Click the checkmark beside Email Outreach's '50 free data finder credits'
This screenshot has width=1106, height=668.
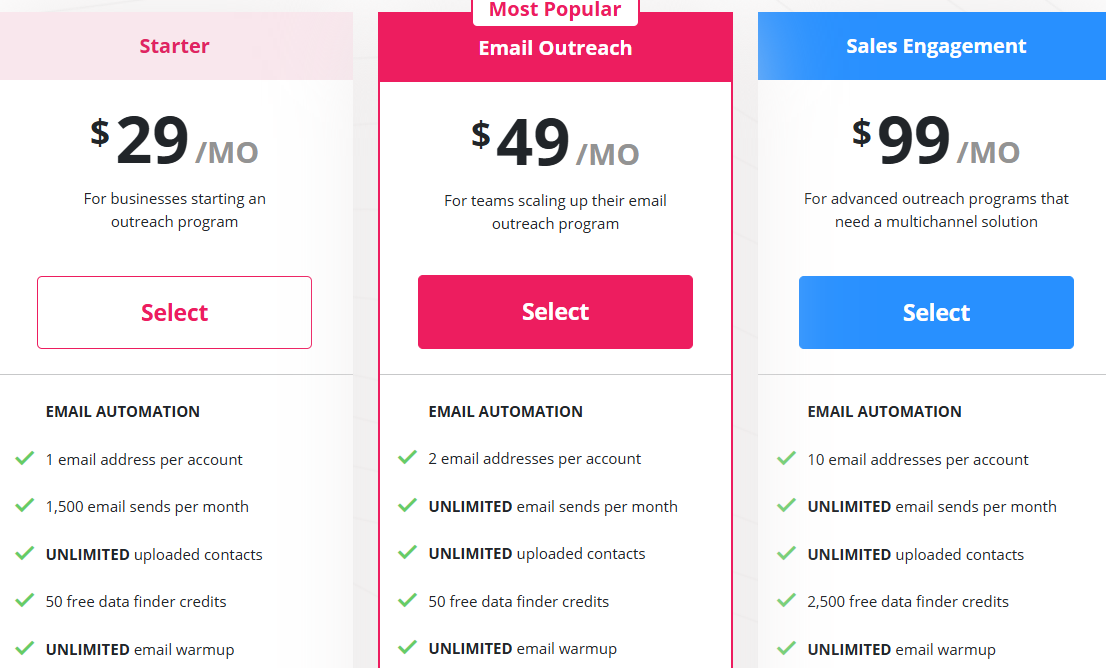coord(407,601)
